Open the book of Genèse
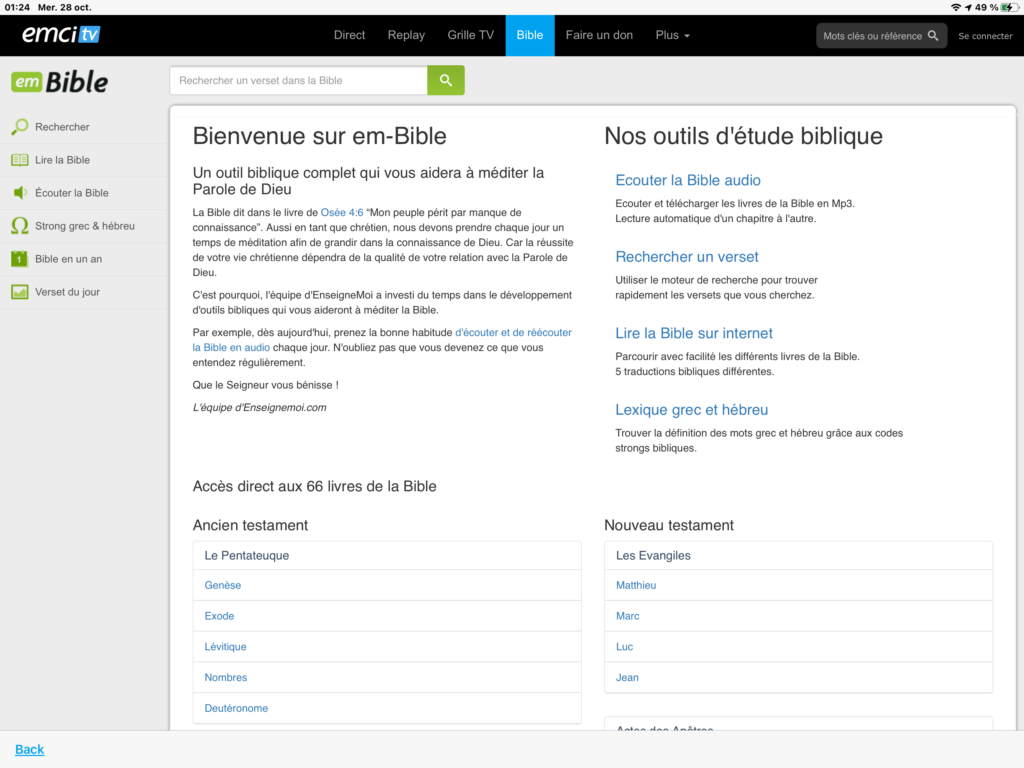This screenshot has width=1024, height=768. [x=222, y=585]
